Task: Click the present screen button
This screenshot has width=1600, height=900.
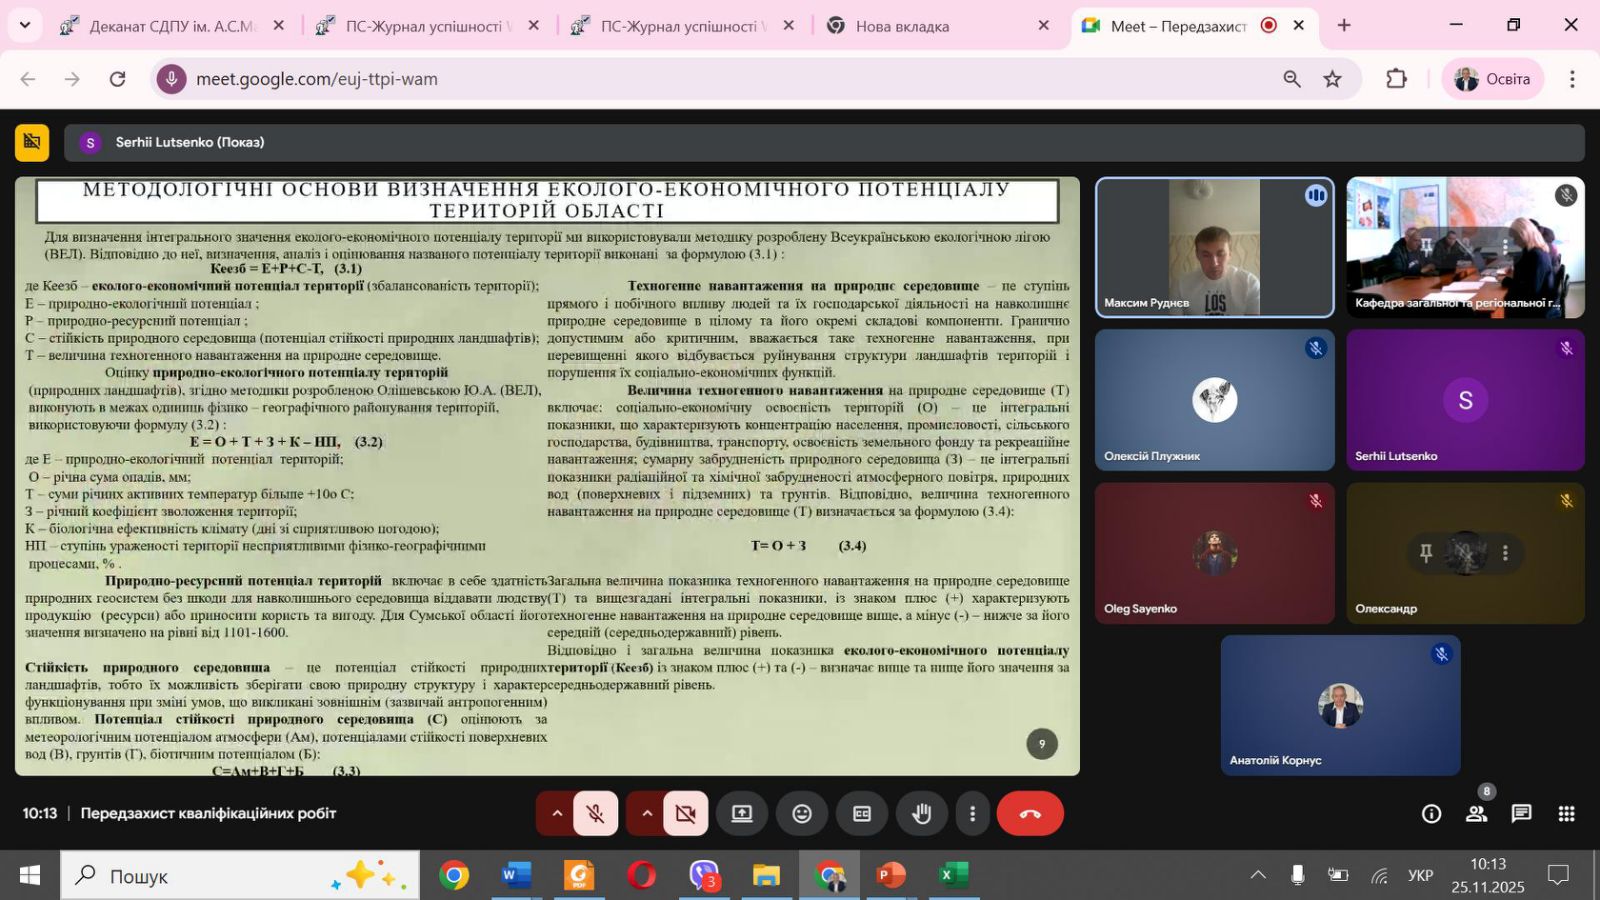Action: click(742, 814)
